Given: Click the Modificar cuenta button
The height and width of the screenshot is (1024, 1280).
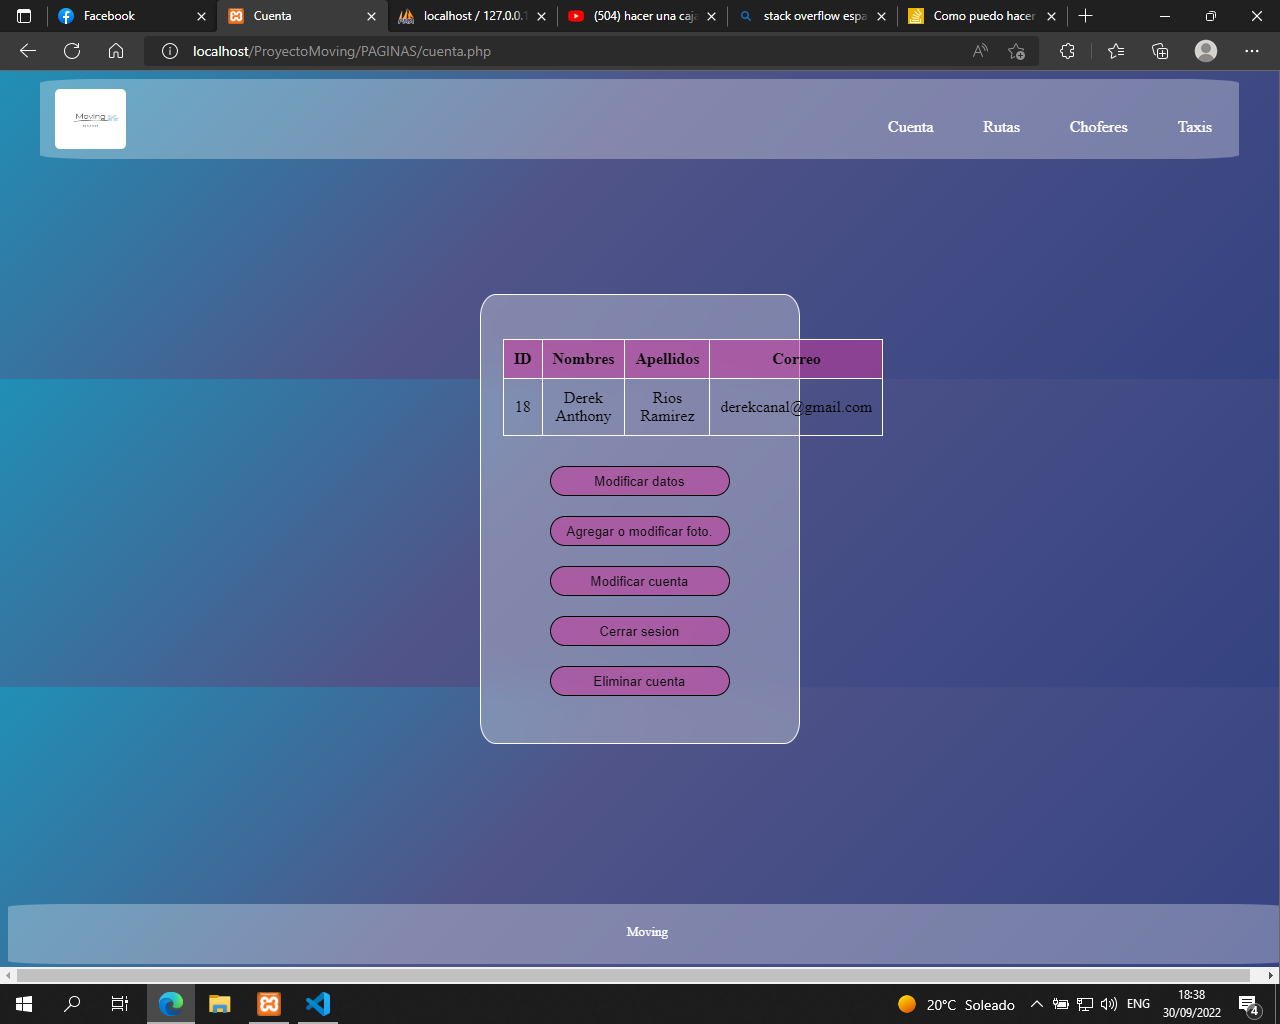Looking at the screenshot, I should [640, 581].
